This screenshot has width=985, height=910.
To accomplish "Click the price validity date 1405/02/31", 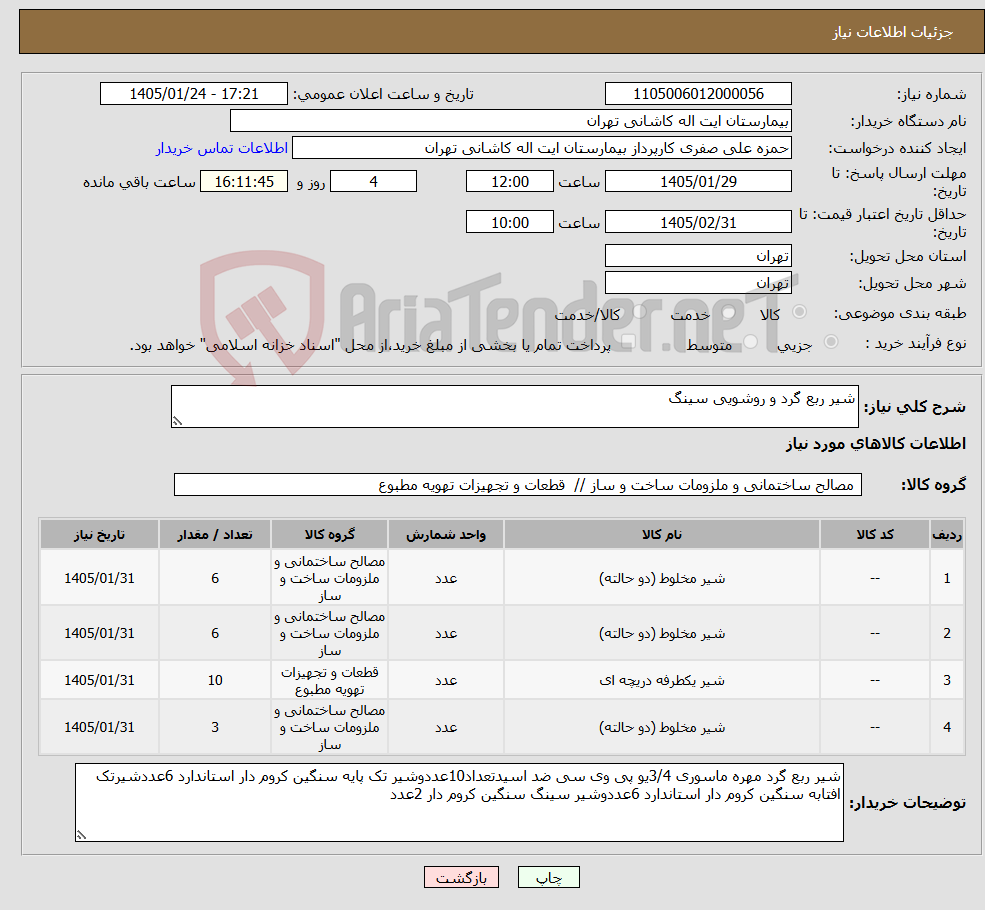I will coord(698,222).
